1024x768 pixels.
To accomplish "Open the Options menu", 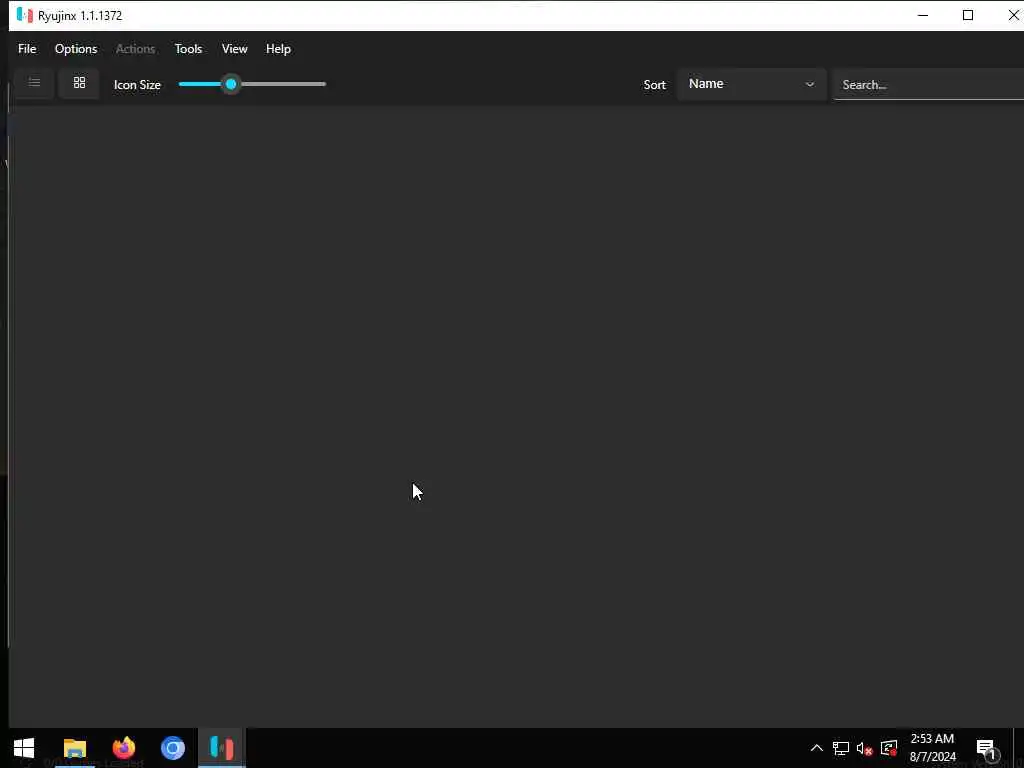I will click(x=76, y=49).
